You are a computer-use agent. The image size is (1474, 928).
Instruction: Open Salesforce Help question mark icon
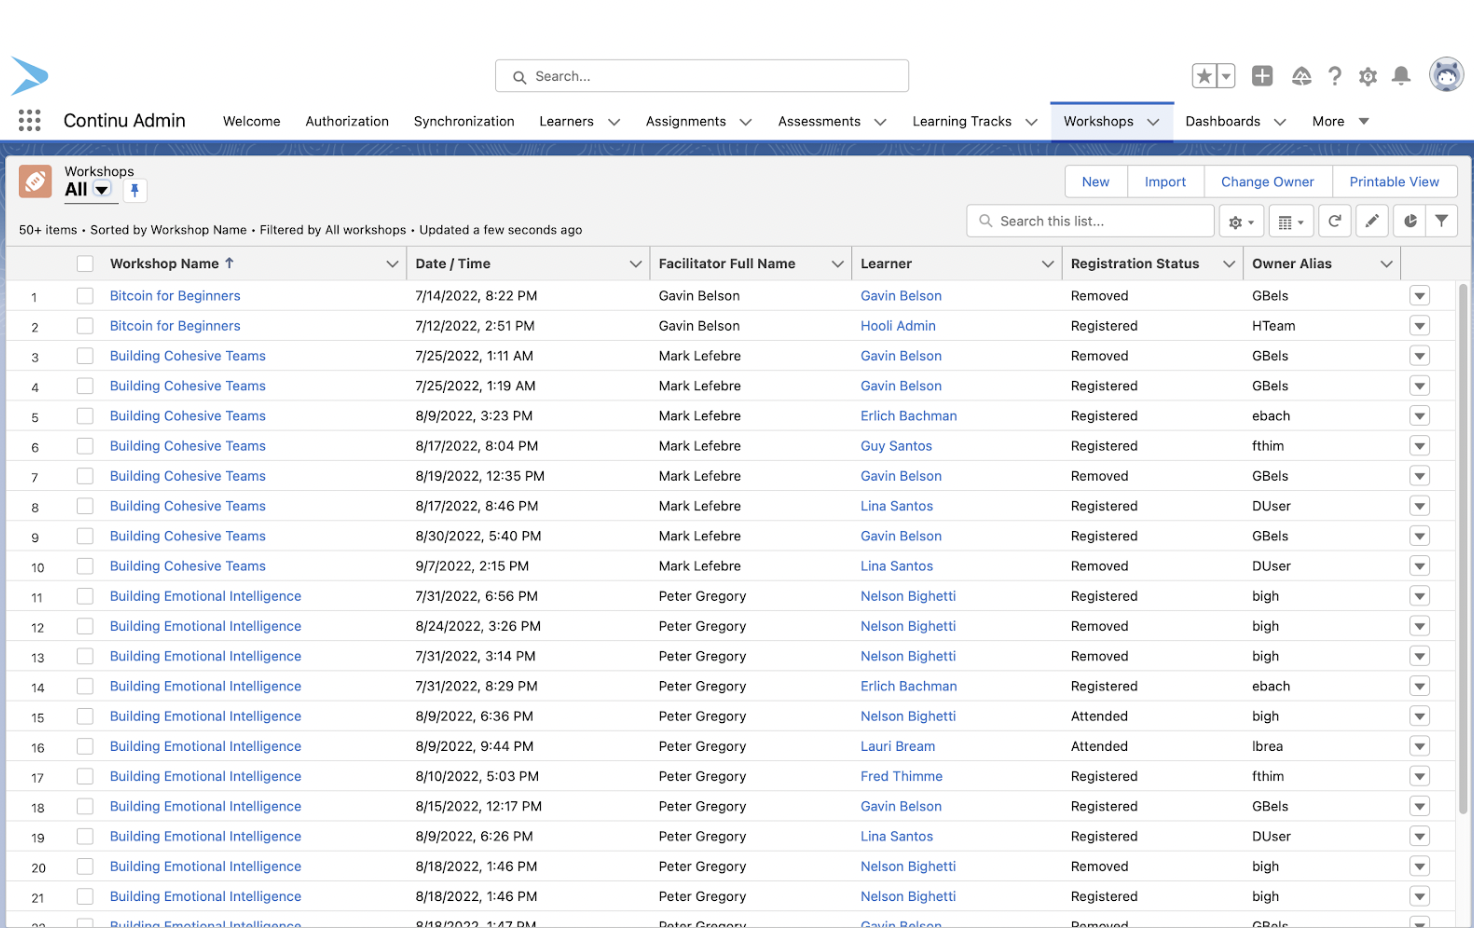click(x=1334, y=76)
